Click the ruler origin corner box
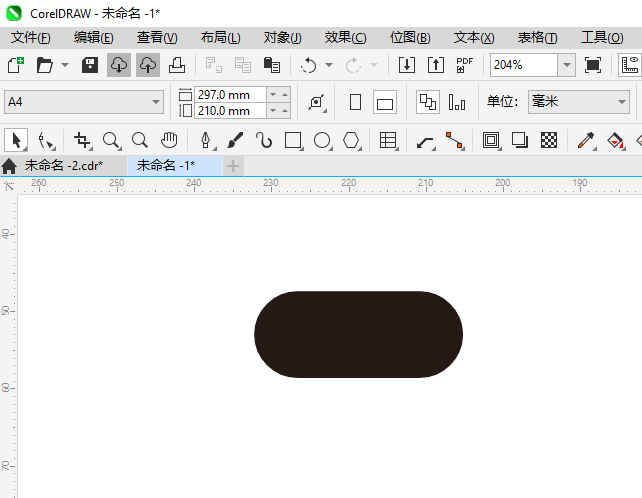Image resolution: width=642 pixels, height=498 pixels. [x=9, y=186]
